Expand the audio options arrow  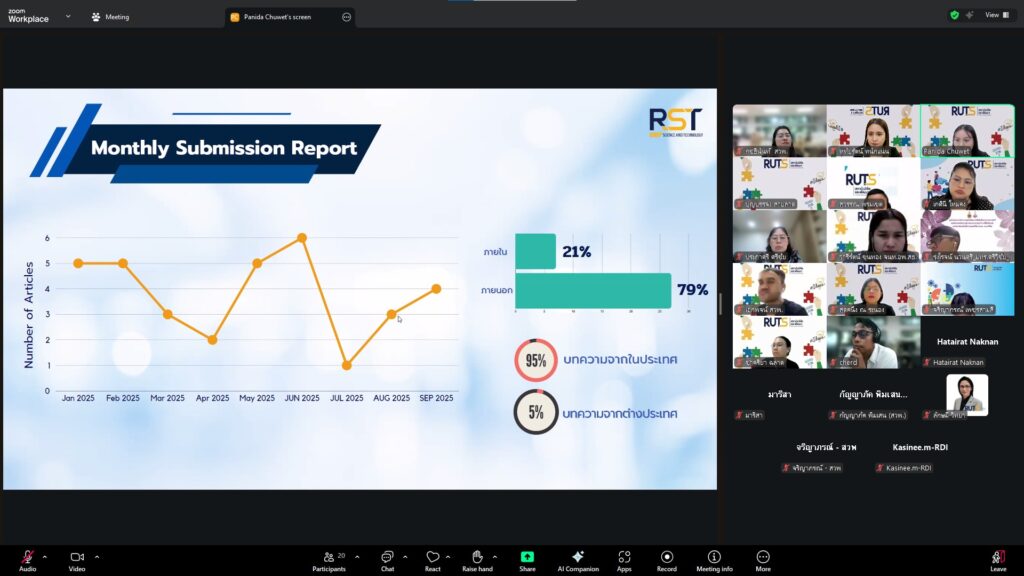click(x=46, y=556)
